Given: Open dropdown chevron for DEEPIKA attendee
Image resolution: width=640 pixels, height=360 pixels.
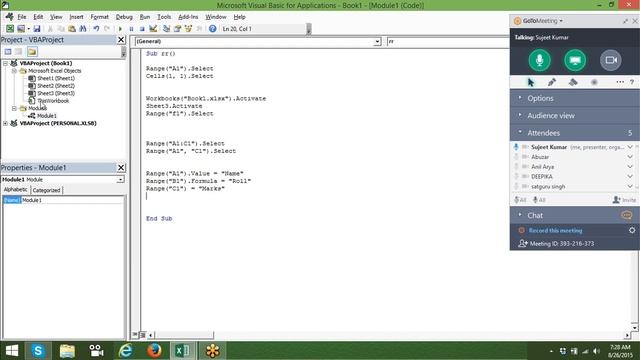Looking at the screenshot, I should 630,176.
